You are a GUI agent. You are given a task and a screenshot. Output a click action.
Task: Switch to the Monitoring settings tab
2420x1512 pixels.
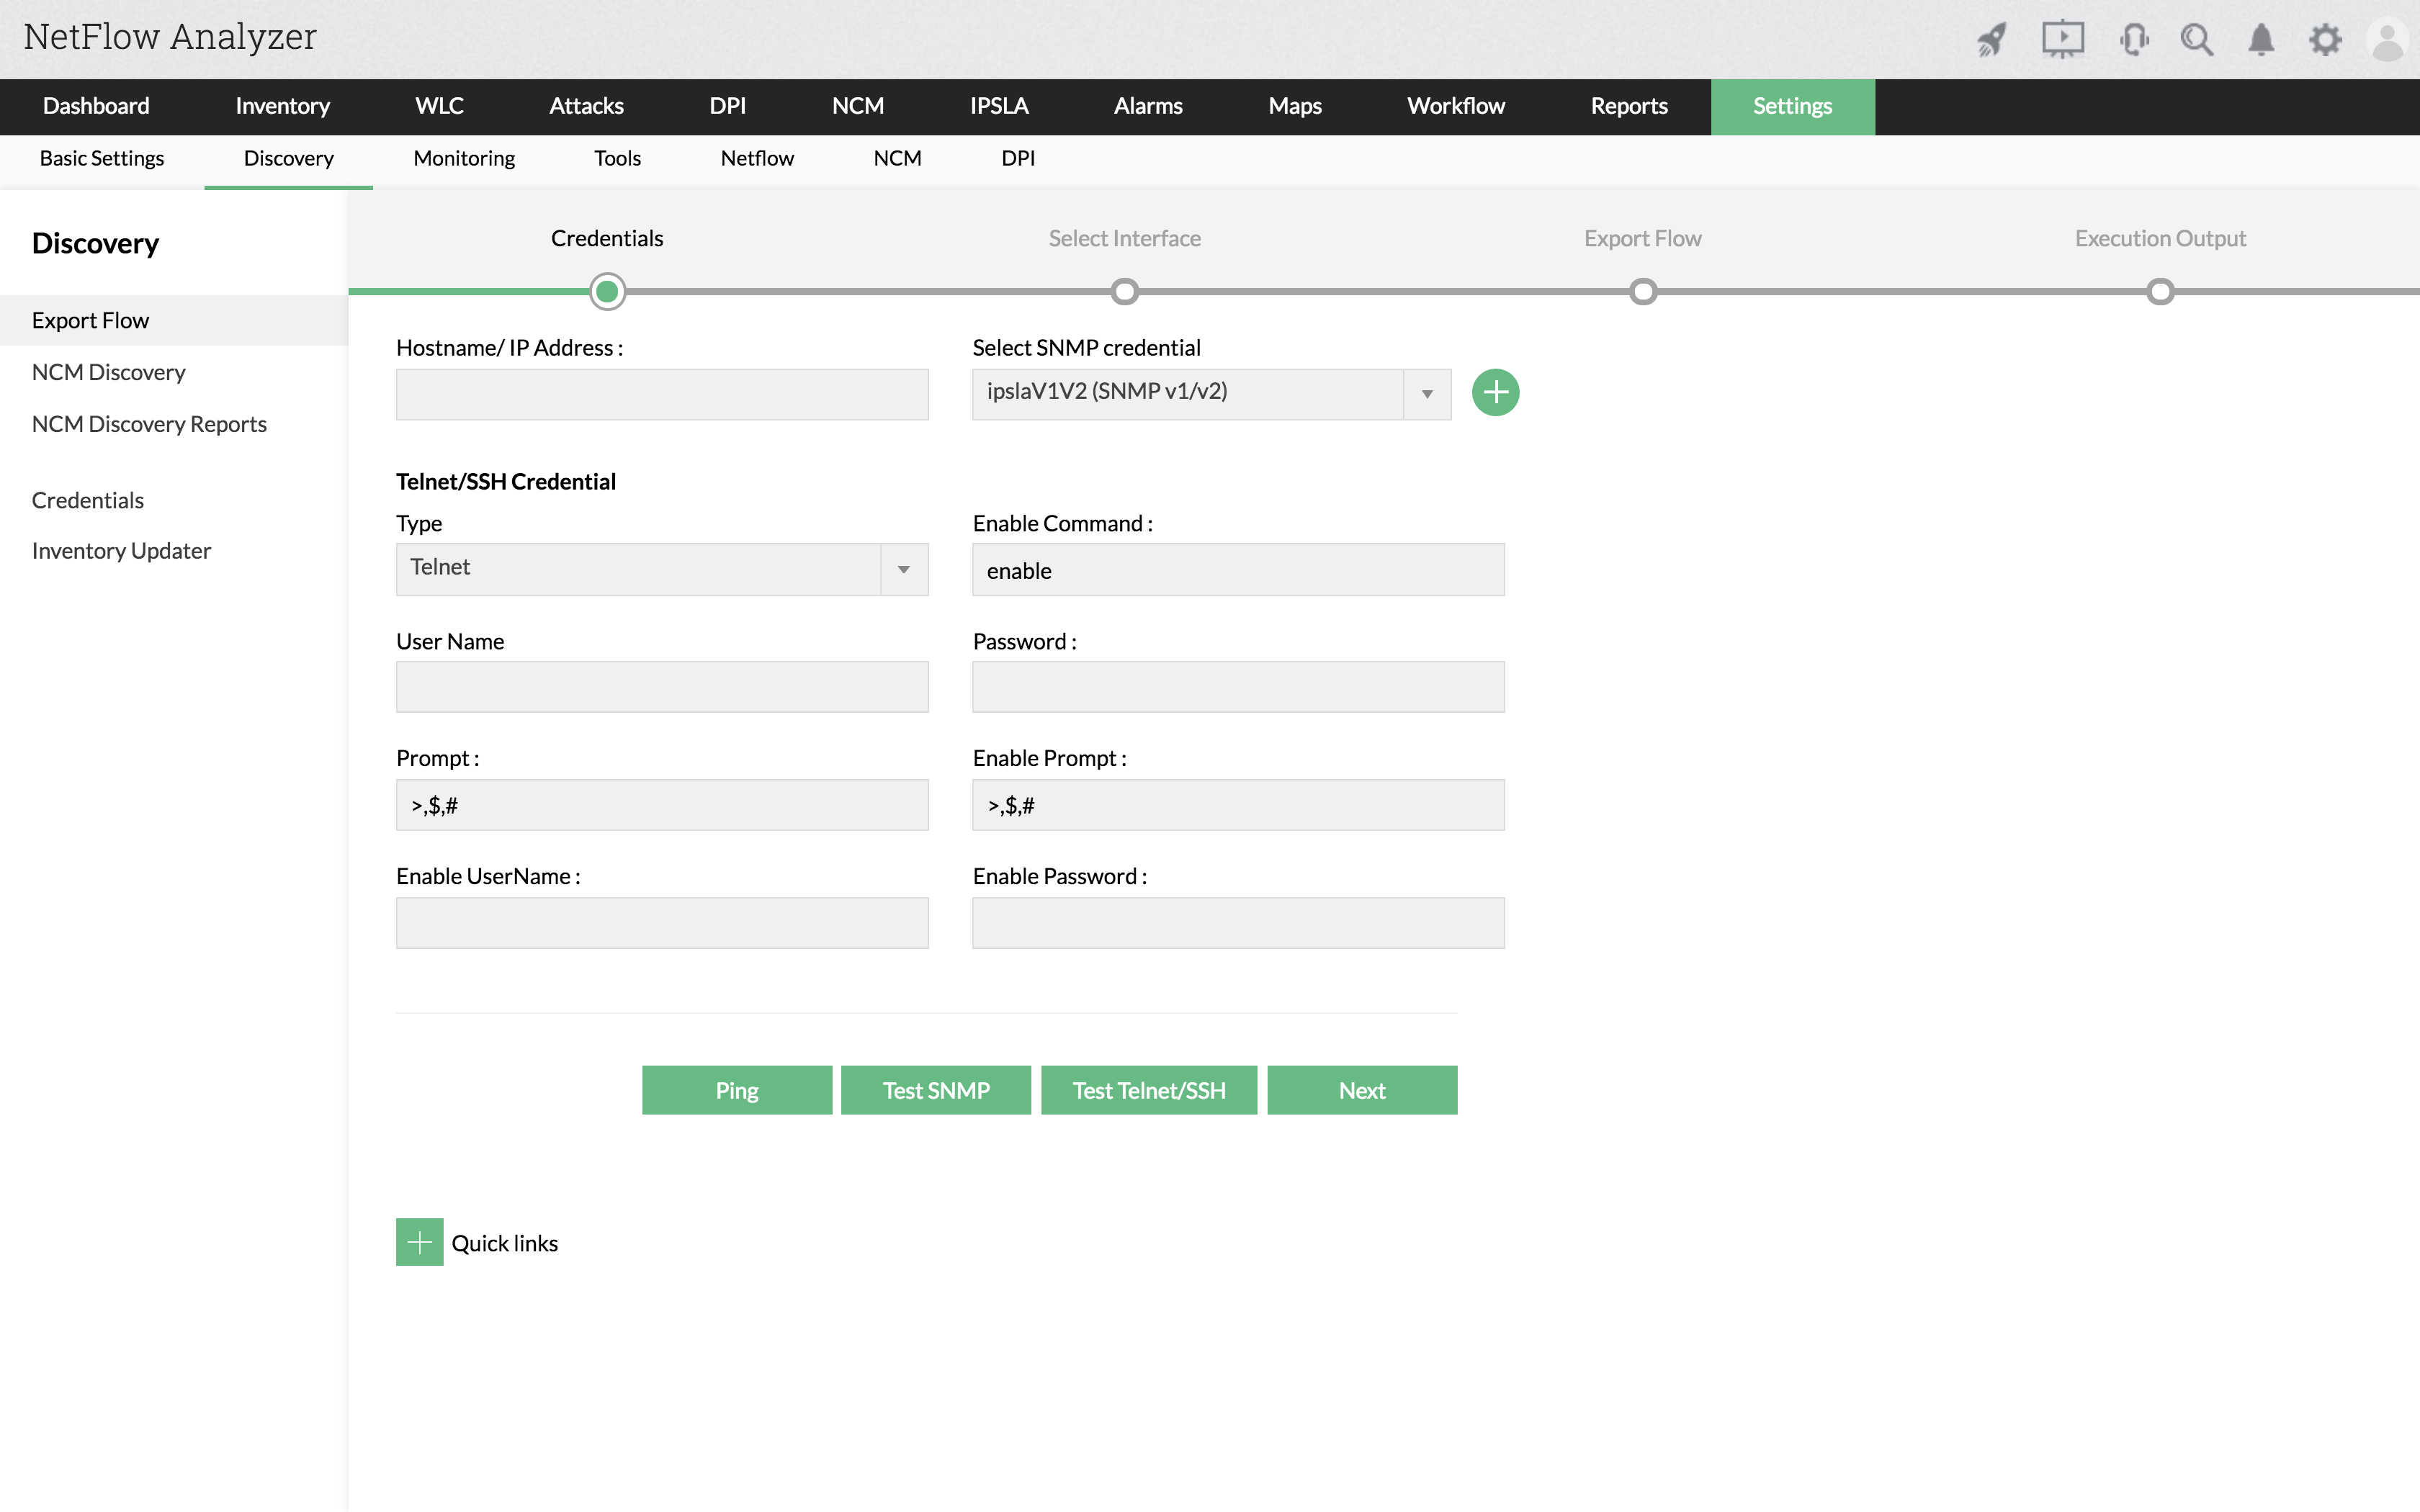464,158
